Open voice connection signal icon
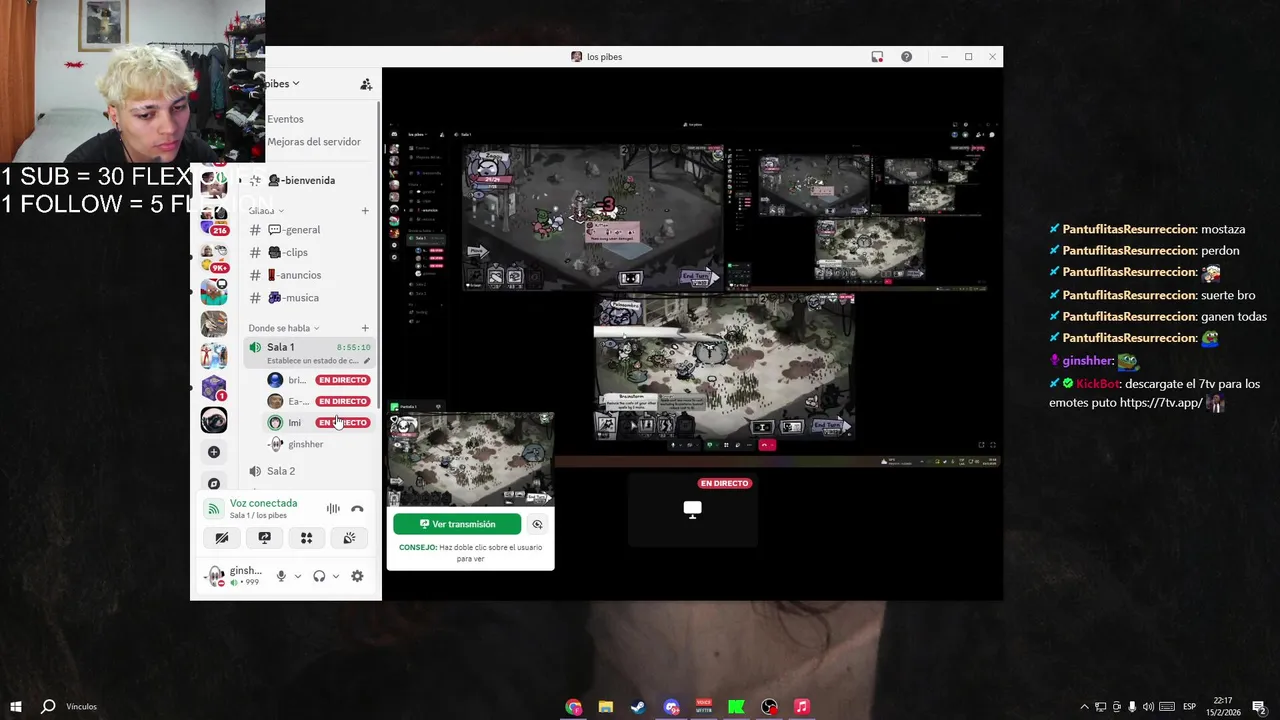Viewport: 1280px width, 720px height. [x=213, y=509]
